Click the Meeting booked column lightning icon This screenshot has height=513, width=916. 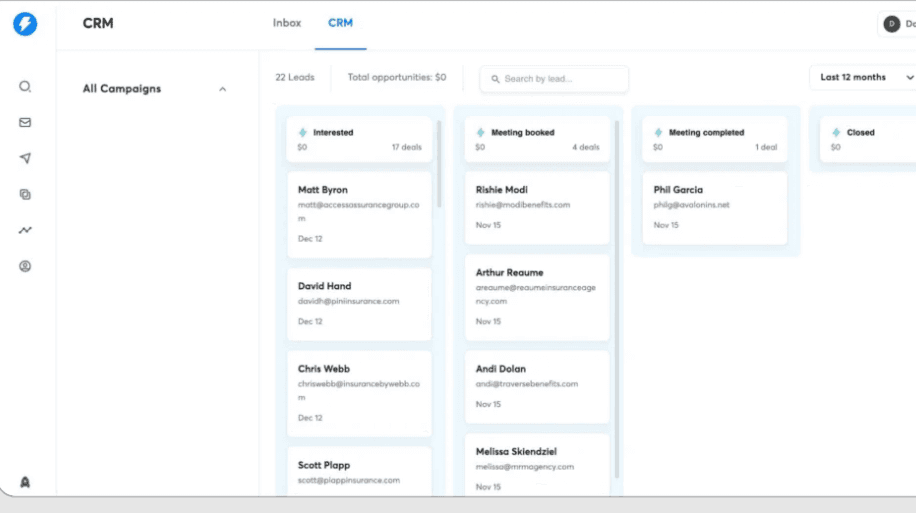480,133
